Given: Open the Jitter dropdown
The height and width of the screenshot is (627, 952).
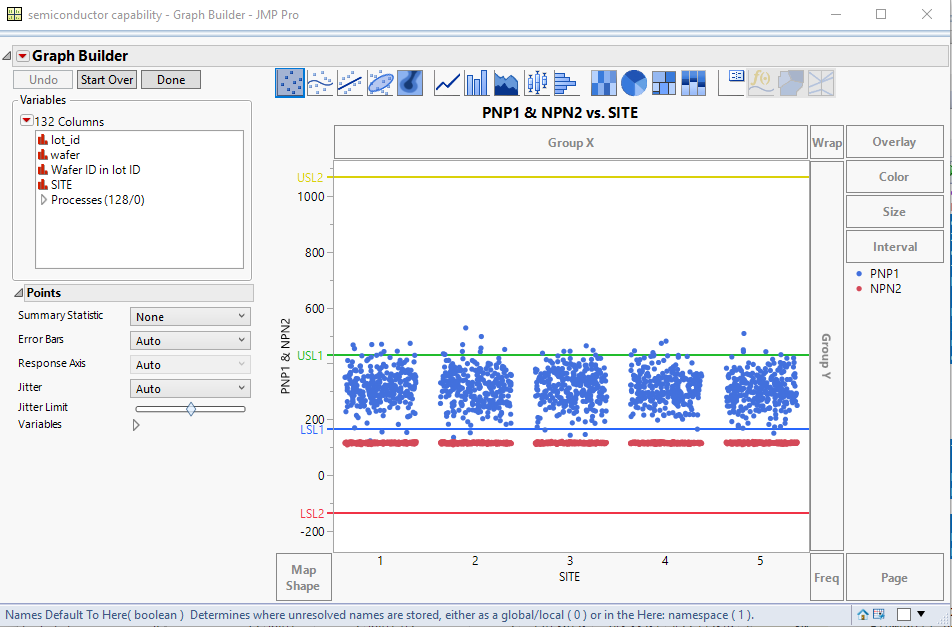Looking at the screenshot, I should 190,389.
